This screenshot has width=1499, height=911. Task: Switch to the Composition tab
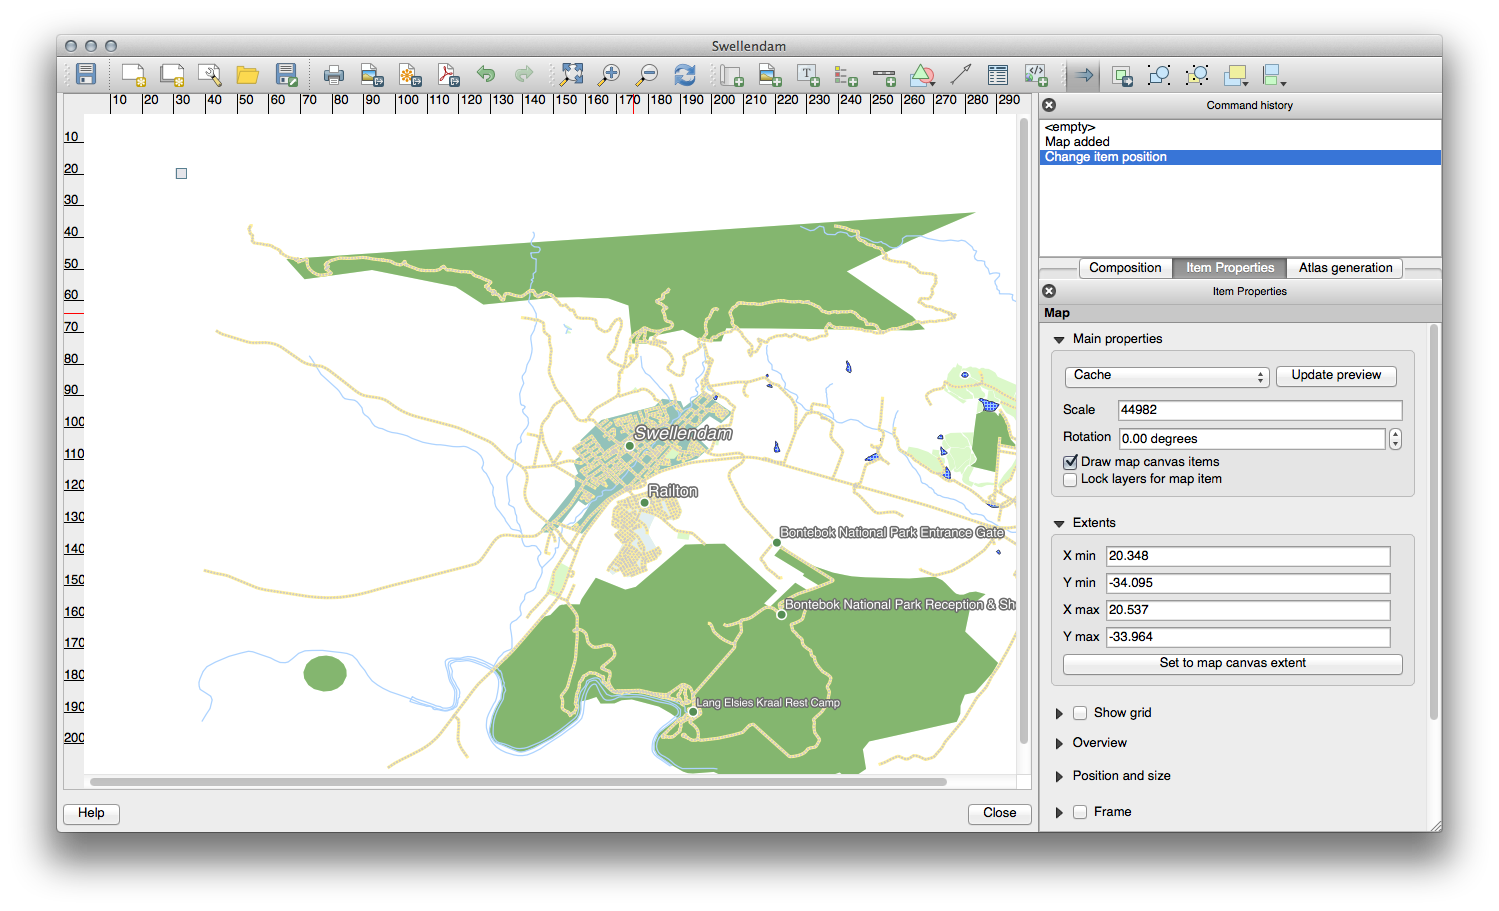click(1125, 268)
